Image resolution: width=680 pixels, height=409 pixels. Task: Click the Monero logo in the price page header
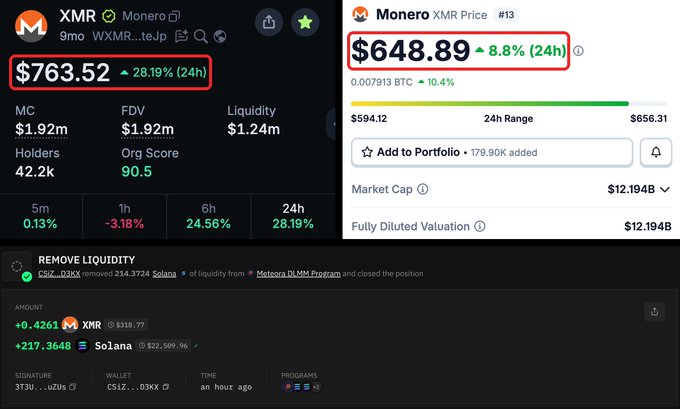point(360,14)
